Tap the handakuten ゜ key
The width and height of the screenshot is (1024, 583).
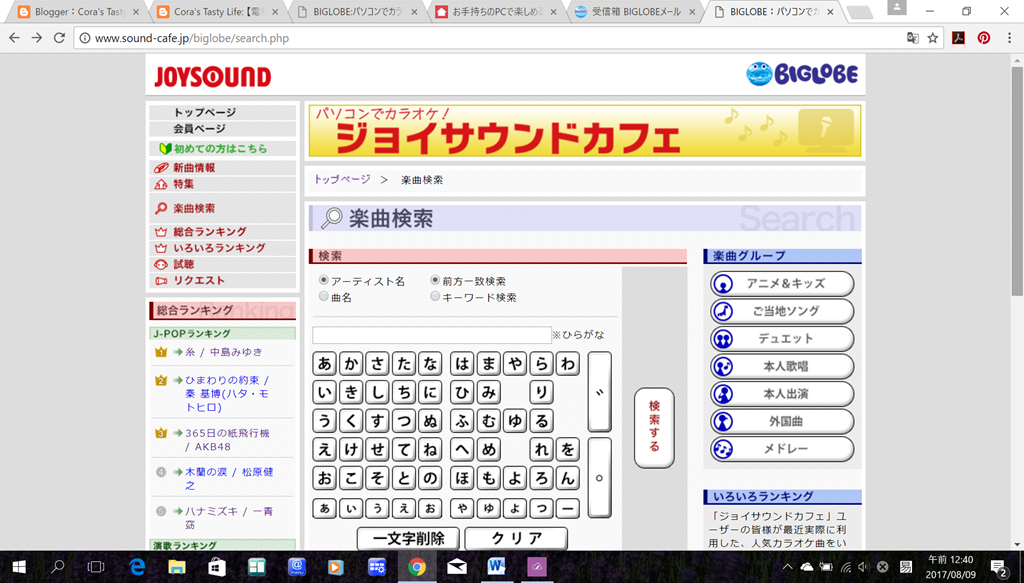pyautogui.click(x=600, y=477)
